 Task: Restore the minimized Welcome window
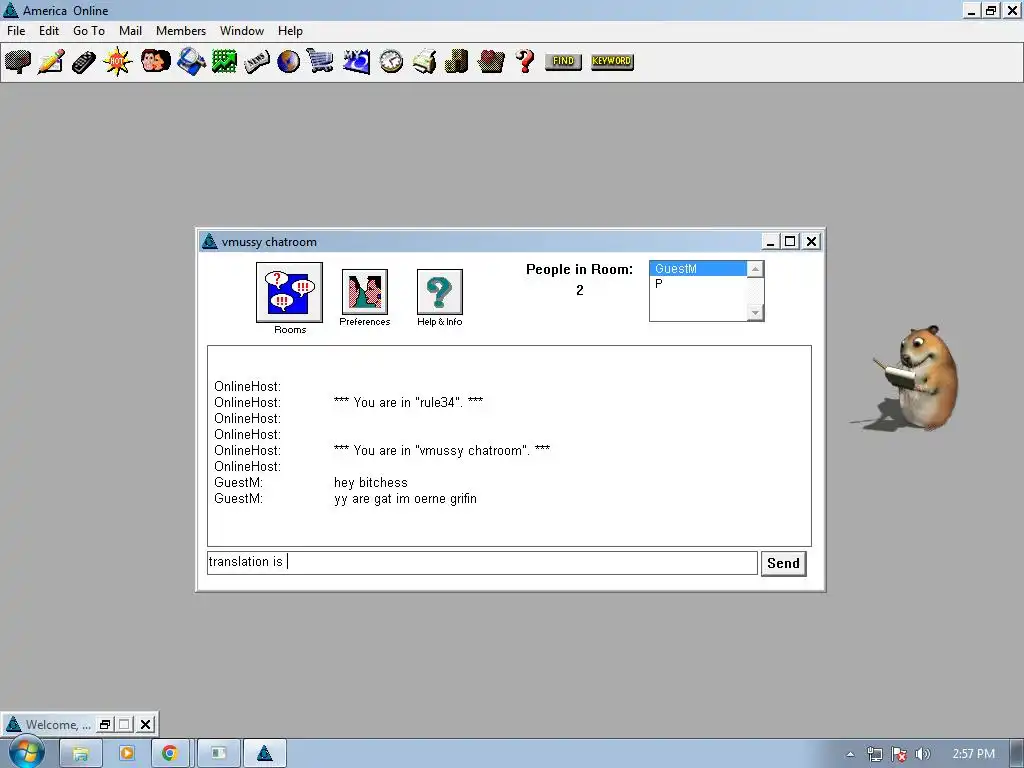click(x=104, y=724)
